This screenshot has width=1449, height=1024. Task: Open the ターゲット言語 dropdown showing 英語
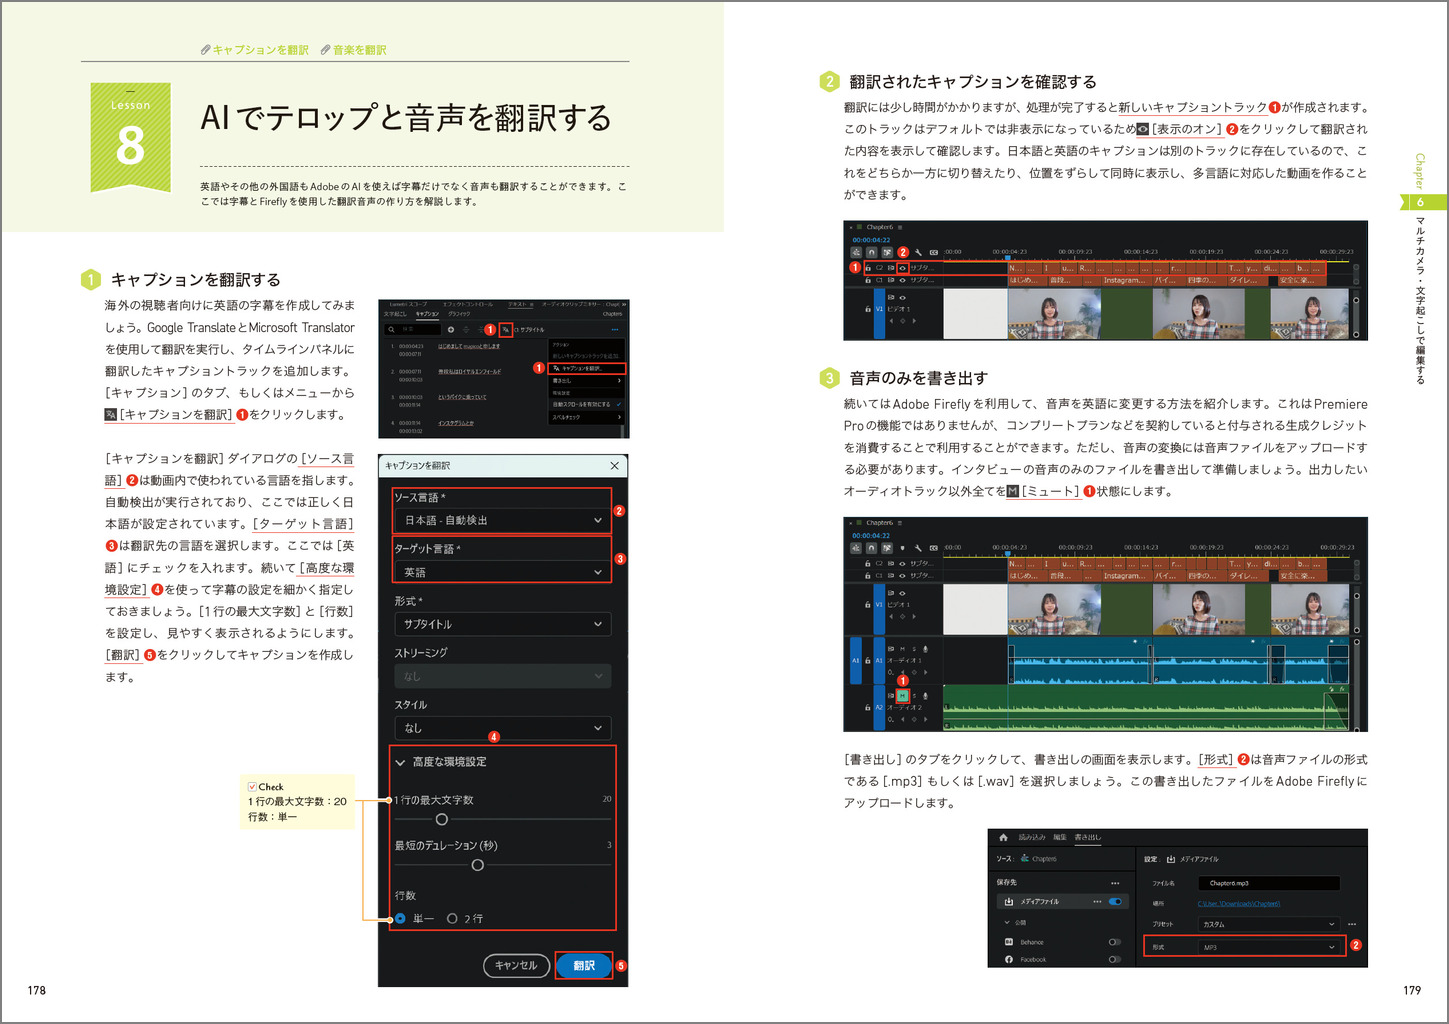pos(501,572)
